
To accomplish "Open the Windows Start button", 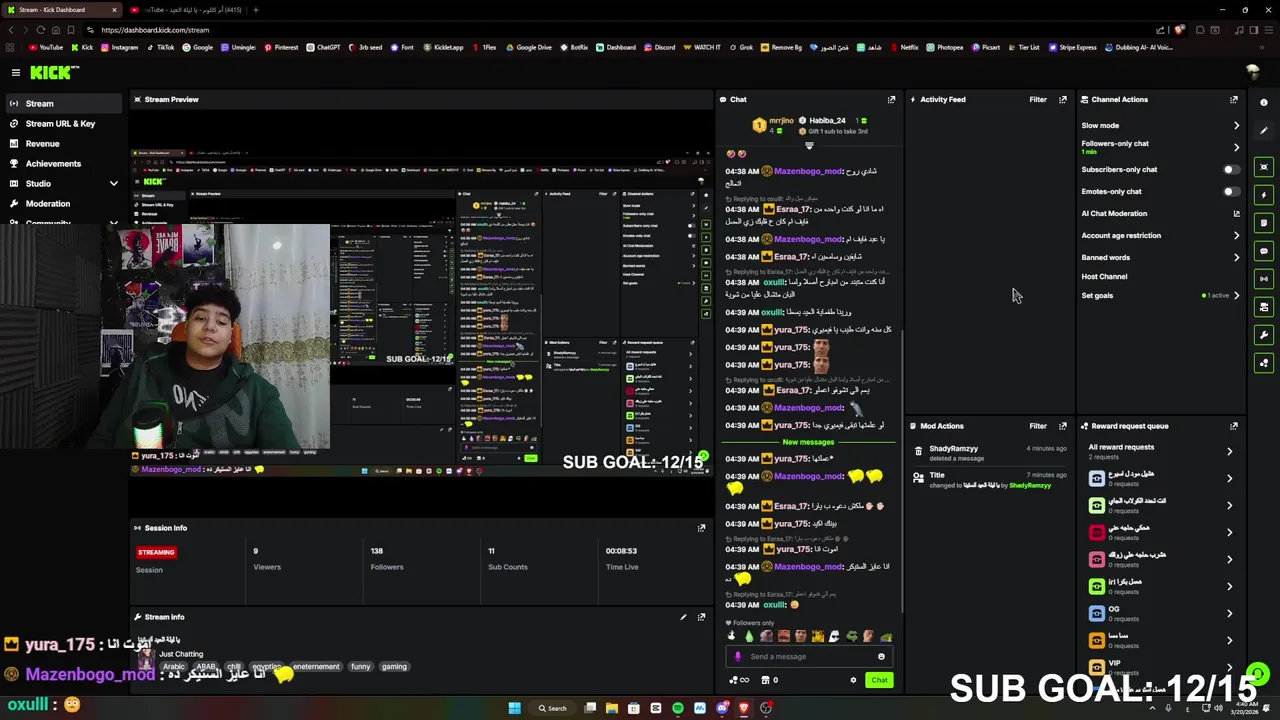I will 514,708.
